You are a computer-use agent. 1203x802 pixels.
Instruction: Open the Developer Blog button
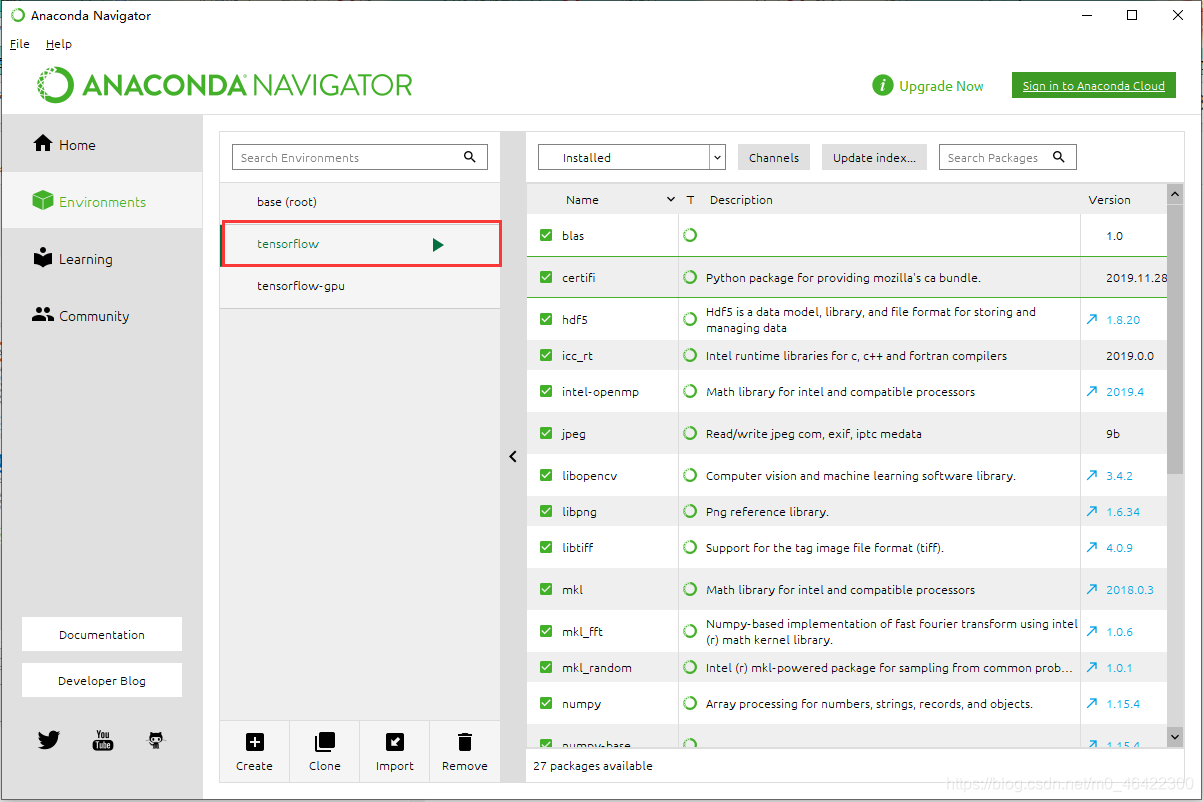102,680
